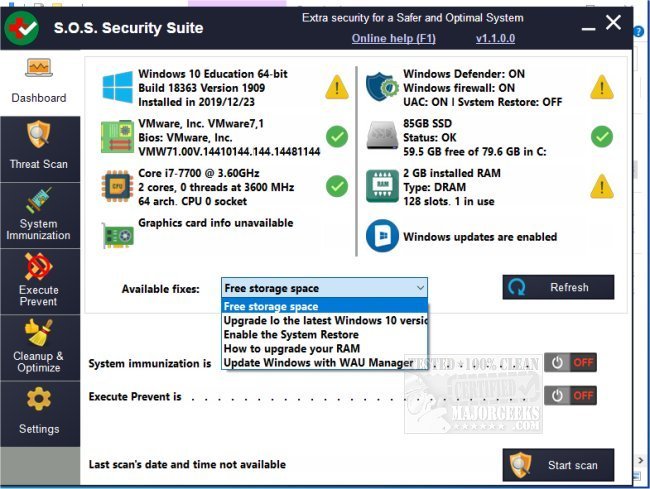
Task: Click the Refresh button
Action: click(x=558, y=288)
